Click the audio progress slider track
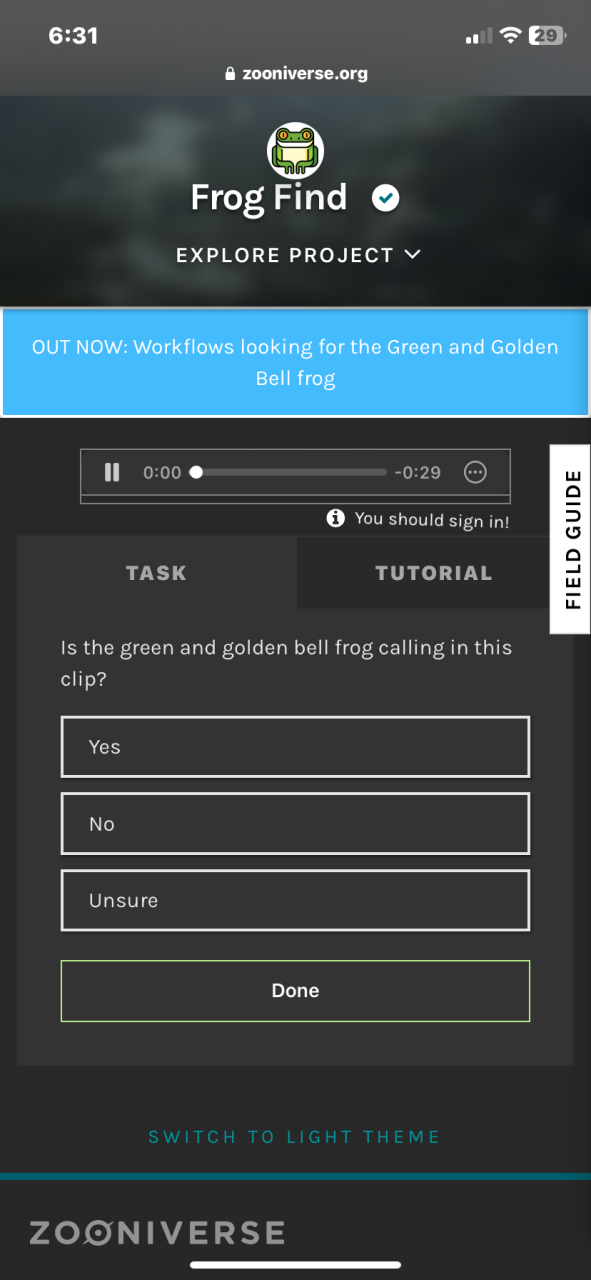Screen dimensions: 591x1280 [x=290, y=472]
